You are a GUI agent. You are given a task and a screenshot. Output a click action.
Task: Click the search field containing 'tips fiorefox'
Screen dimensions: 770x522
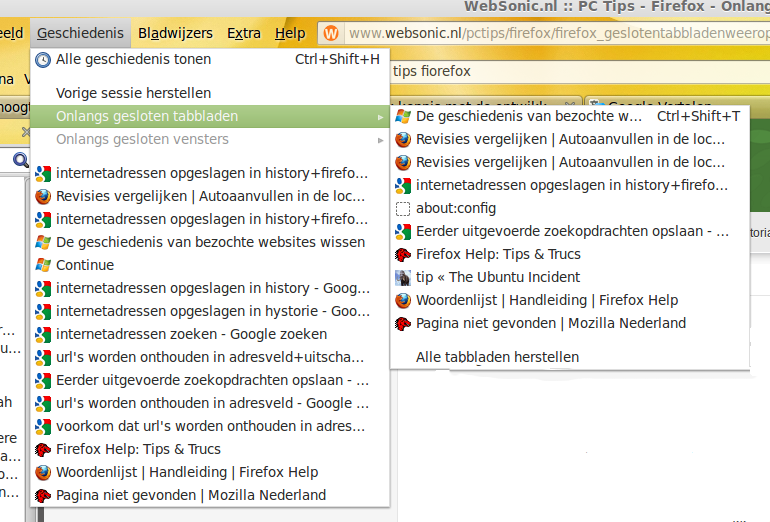point(580,72)
